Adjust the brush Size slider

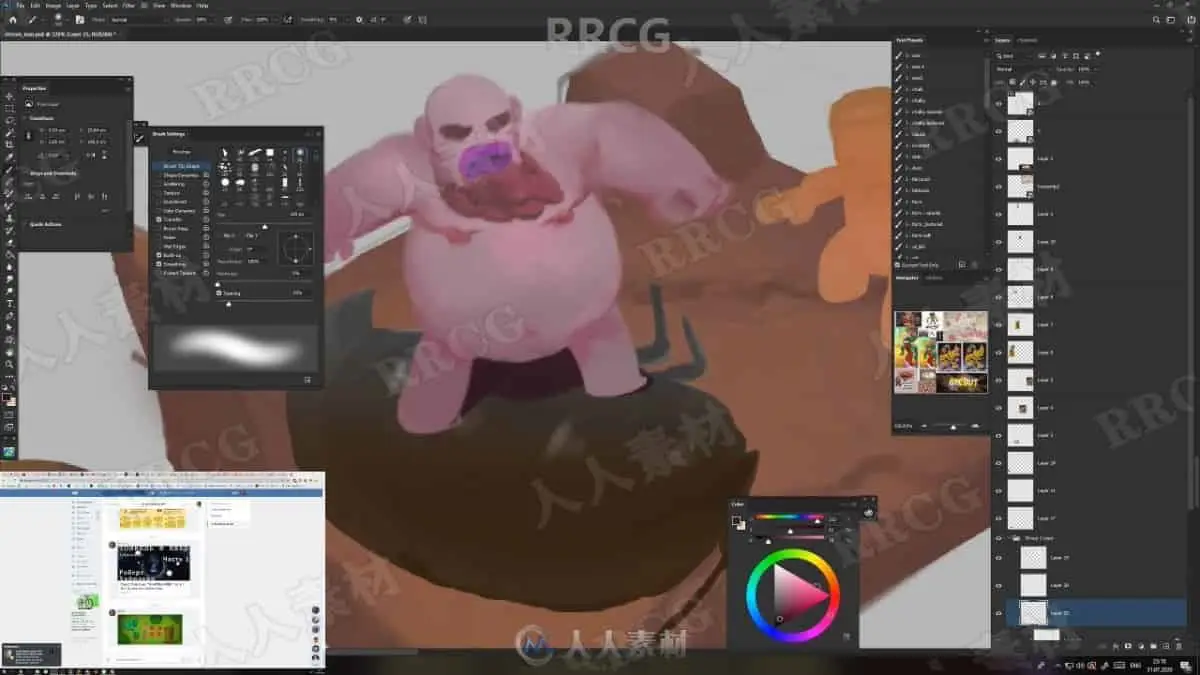click(265, 226)
